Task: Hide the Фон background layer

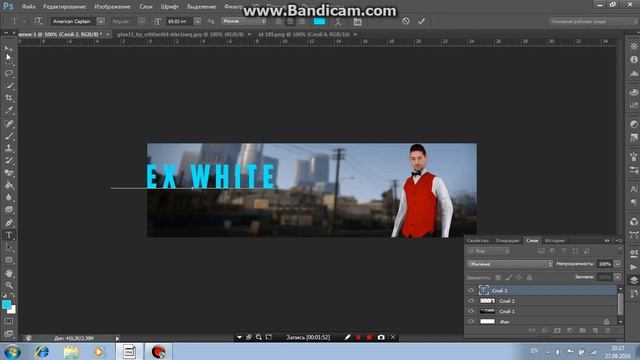Action: 471,322
